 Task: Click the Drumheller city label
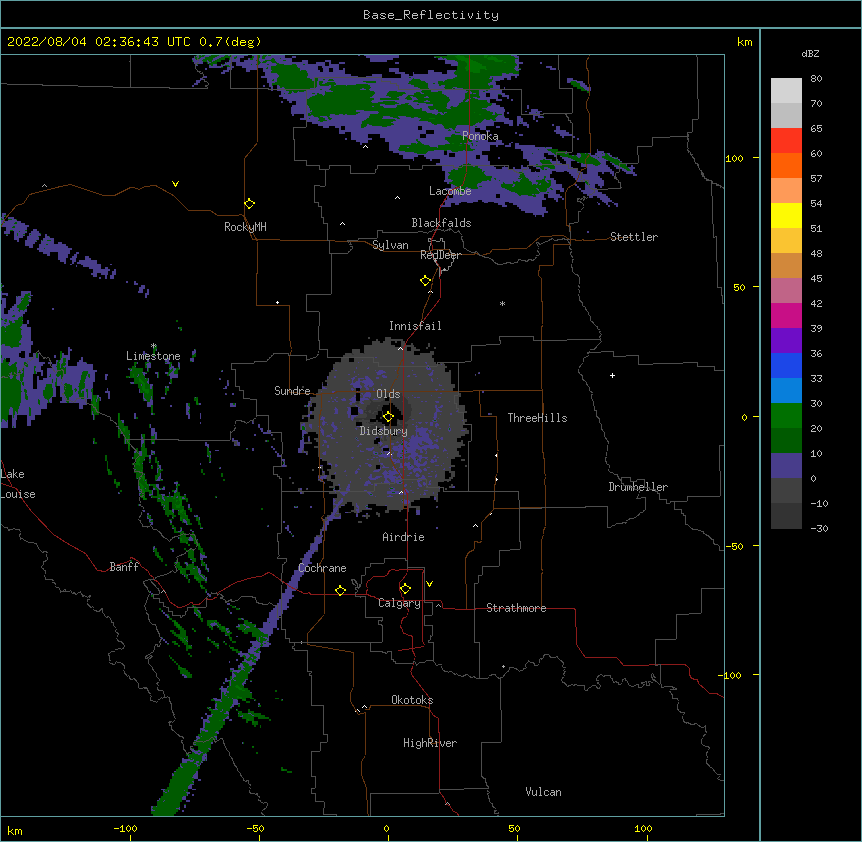[x=638, y=487]
